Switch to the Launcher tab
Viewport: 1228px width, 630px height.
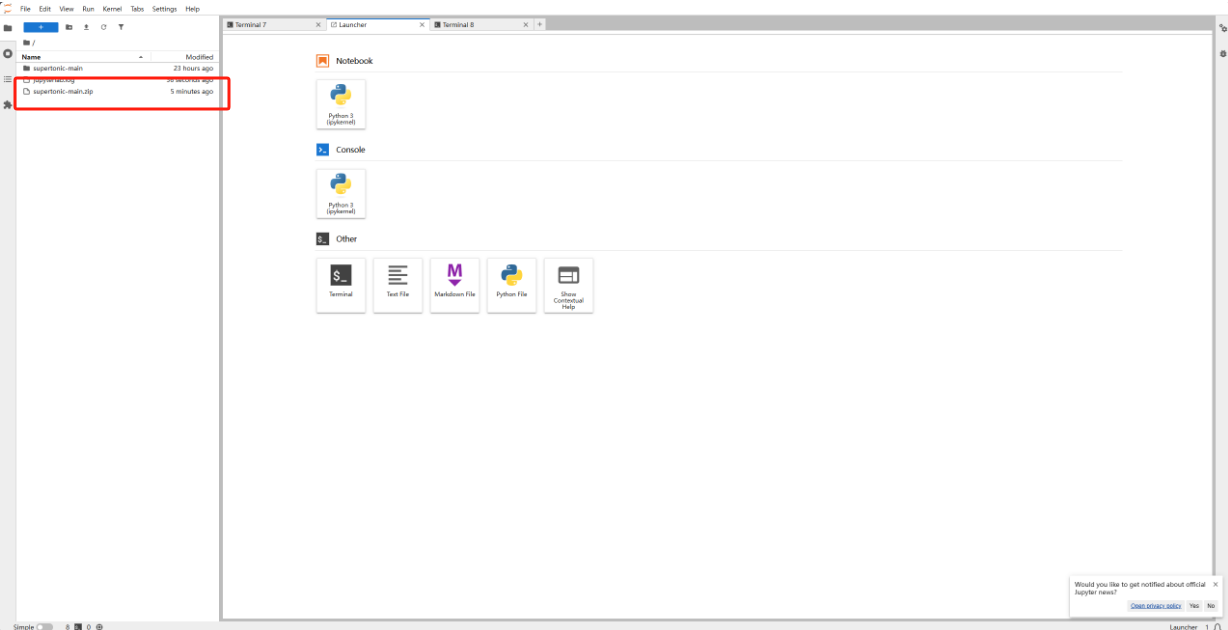click(377, 24)
